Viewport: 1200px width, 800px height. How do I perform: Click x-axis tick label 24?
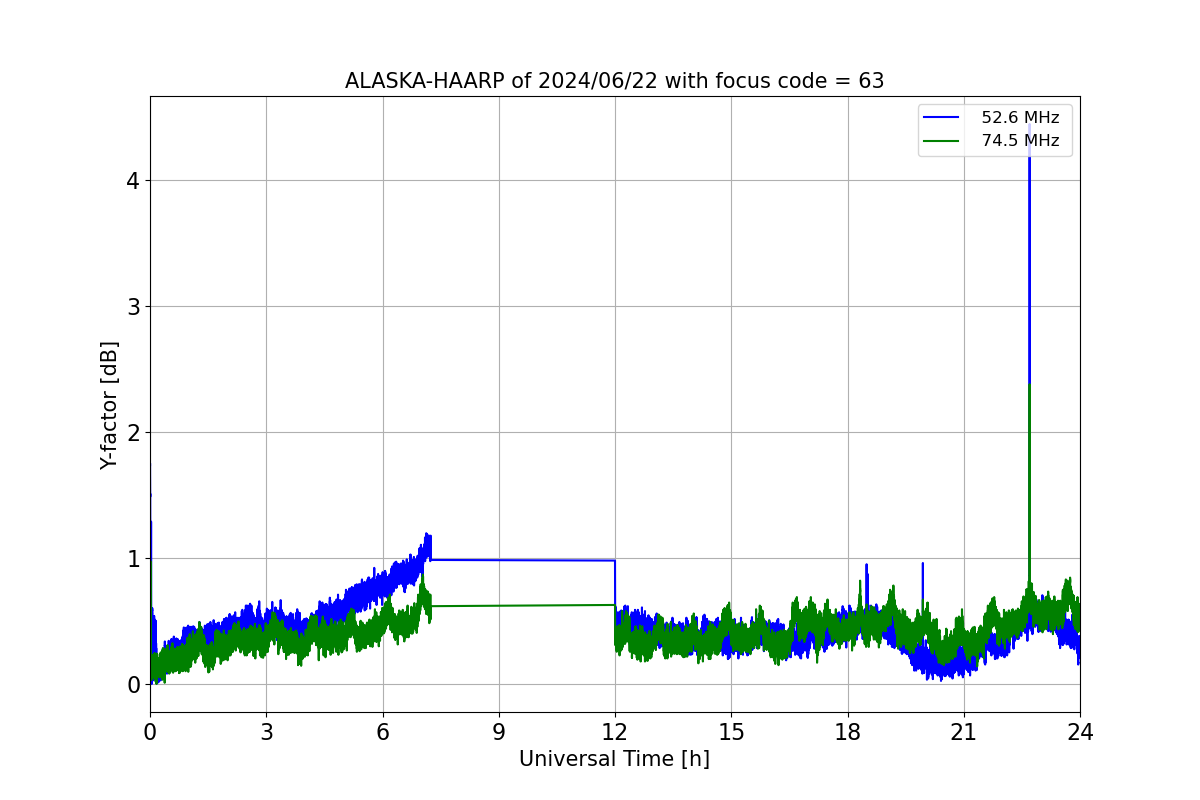1080,732
